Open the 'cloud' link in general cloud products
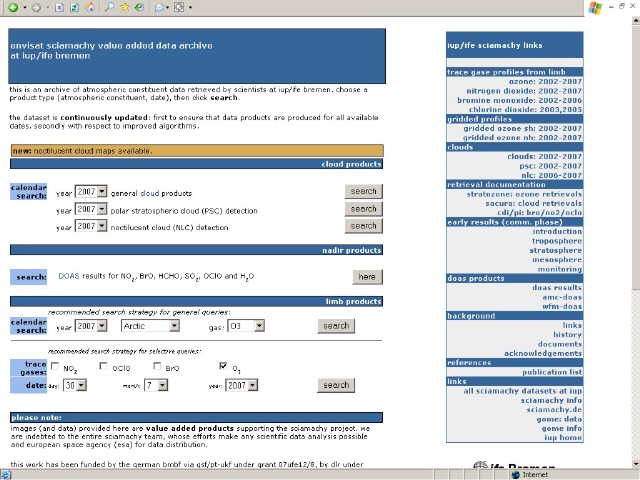 pos(150,193)
